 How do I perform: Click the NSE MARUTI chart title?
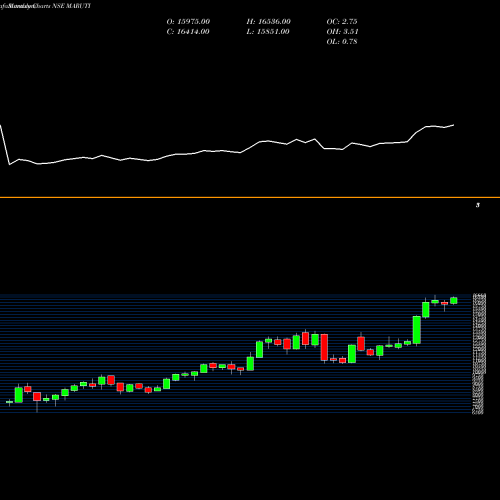pyautogui.click(x=45, y=6)
